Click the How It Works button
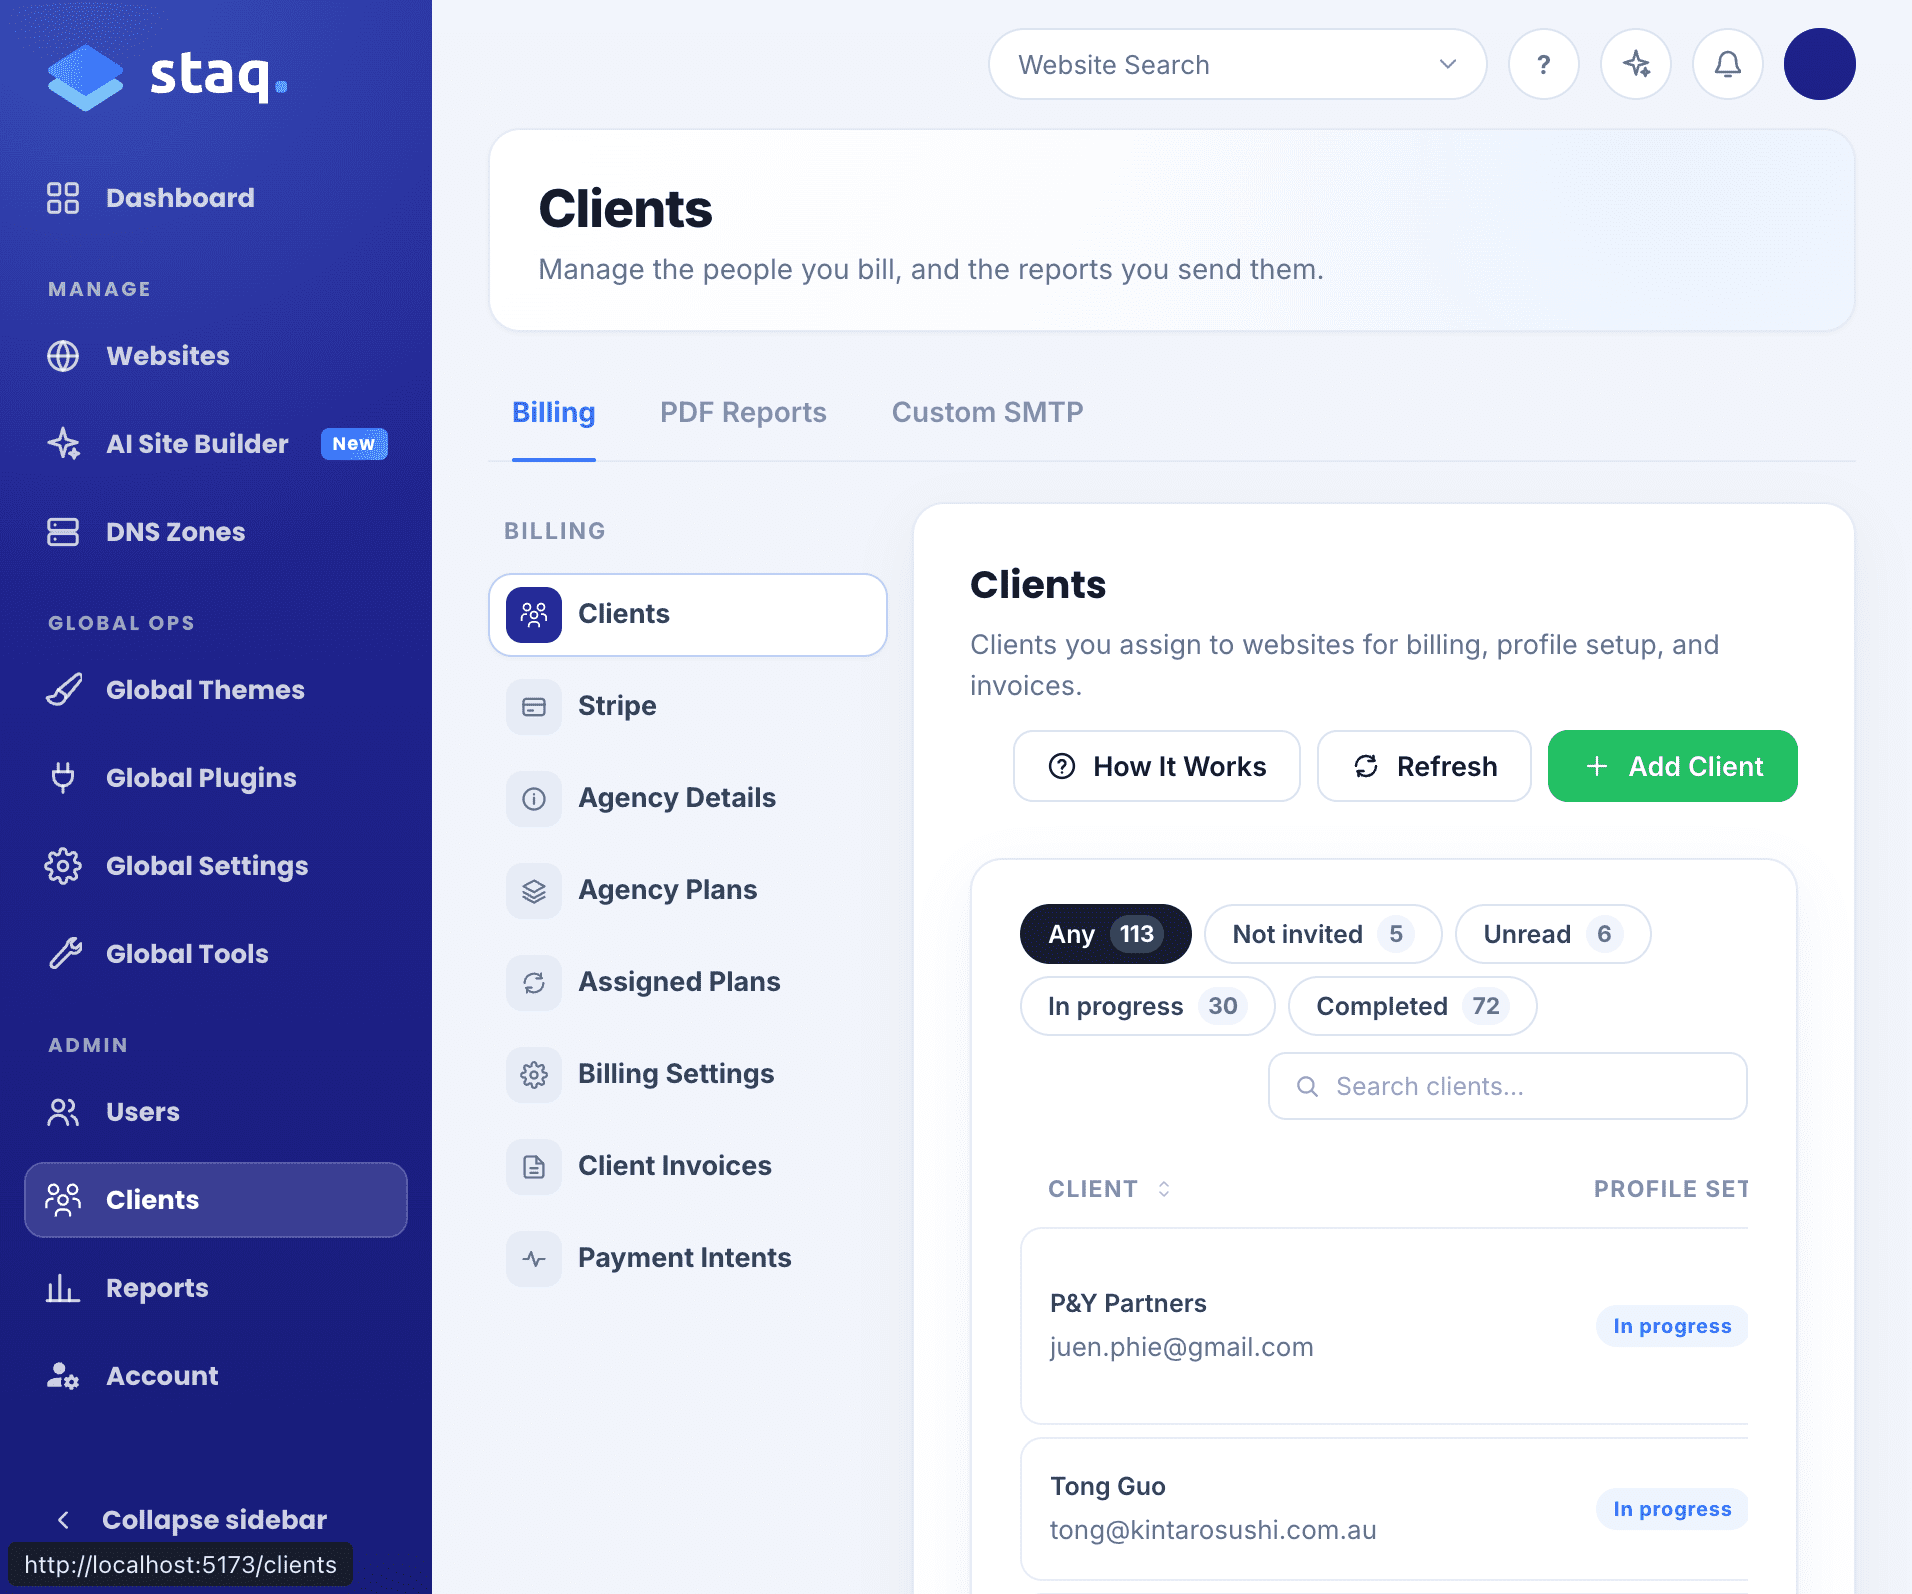The height and width of the screenshot is (1594, 1912). tap(1157, 766)
